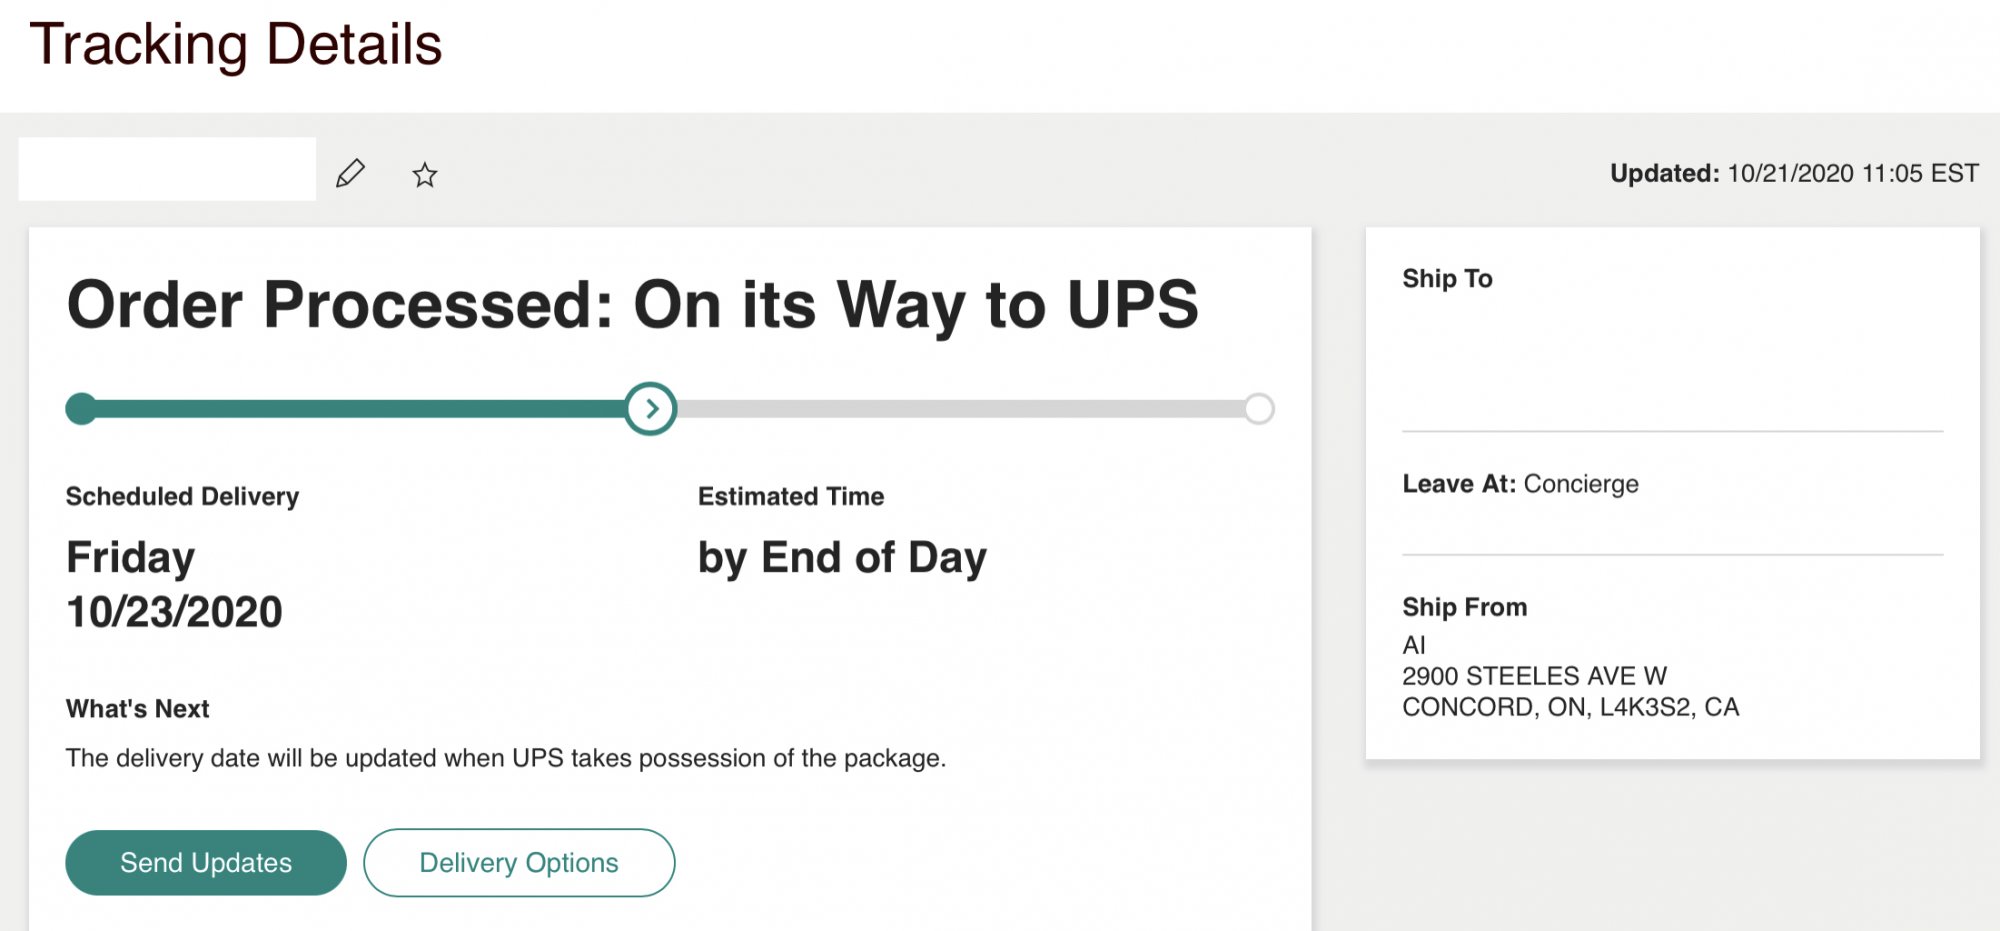The height and width of the screenshot is (931, 2000).
Task: Click the 2900 Steeles Ave W address
Action: pyautogui.click(x=1534, y=676)
